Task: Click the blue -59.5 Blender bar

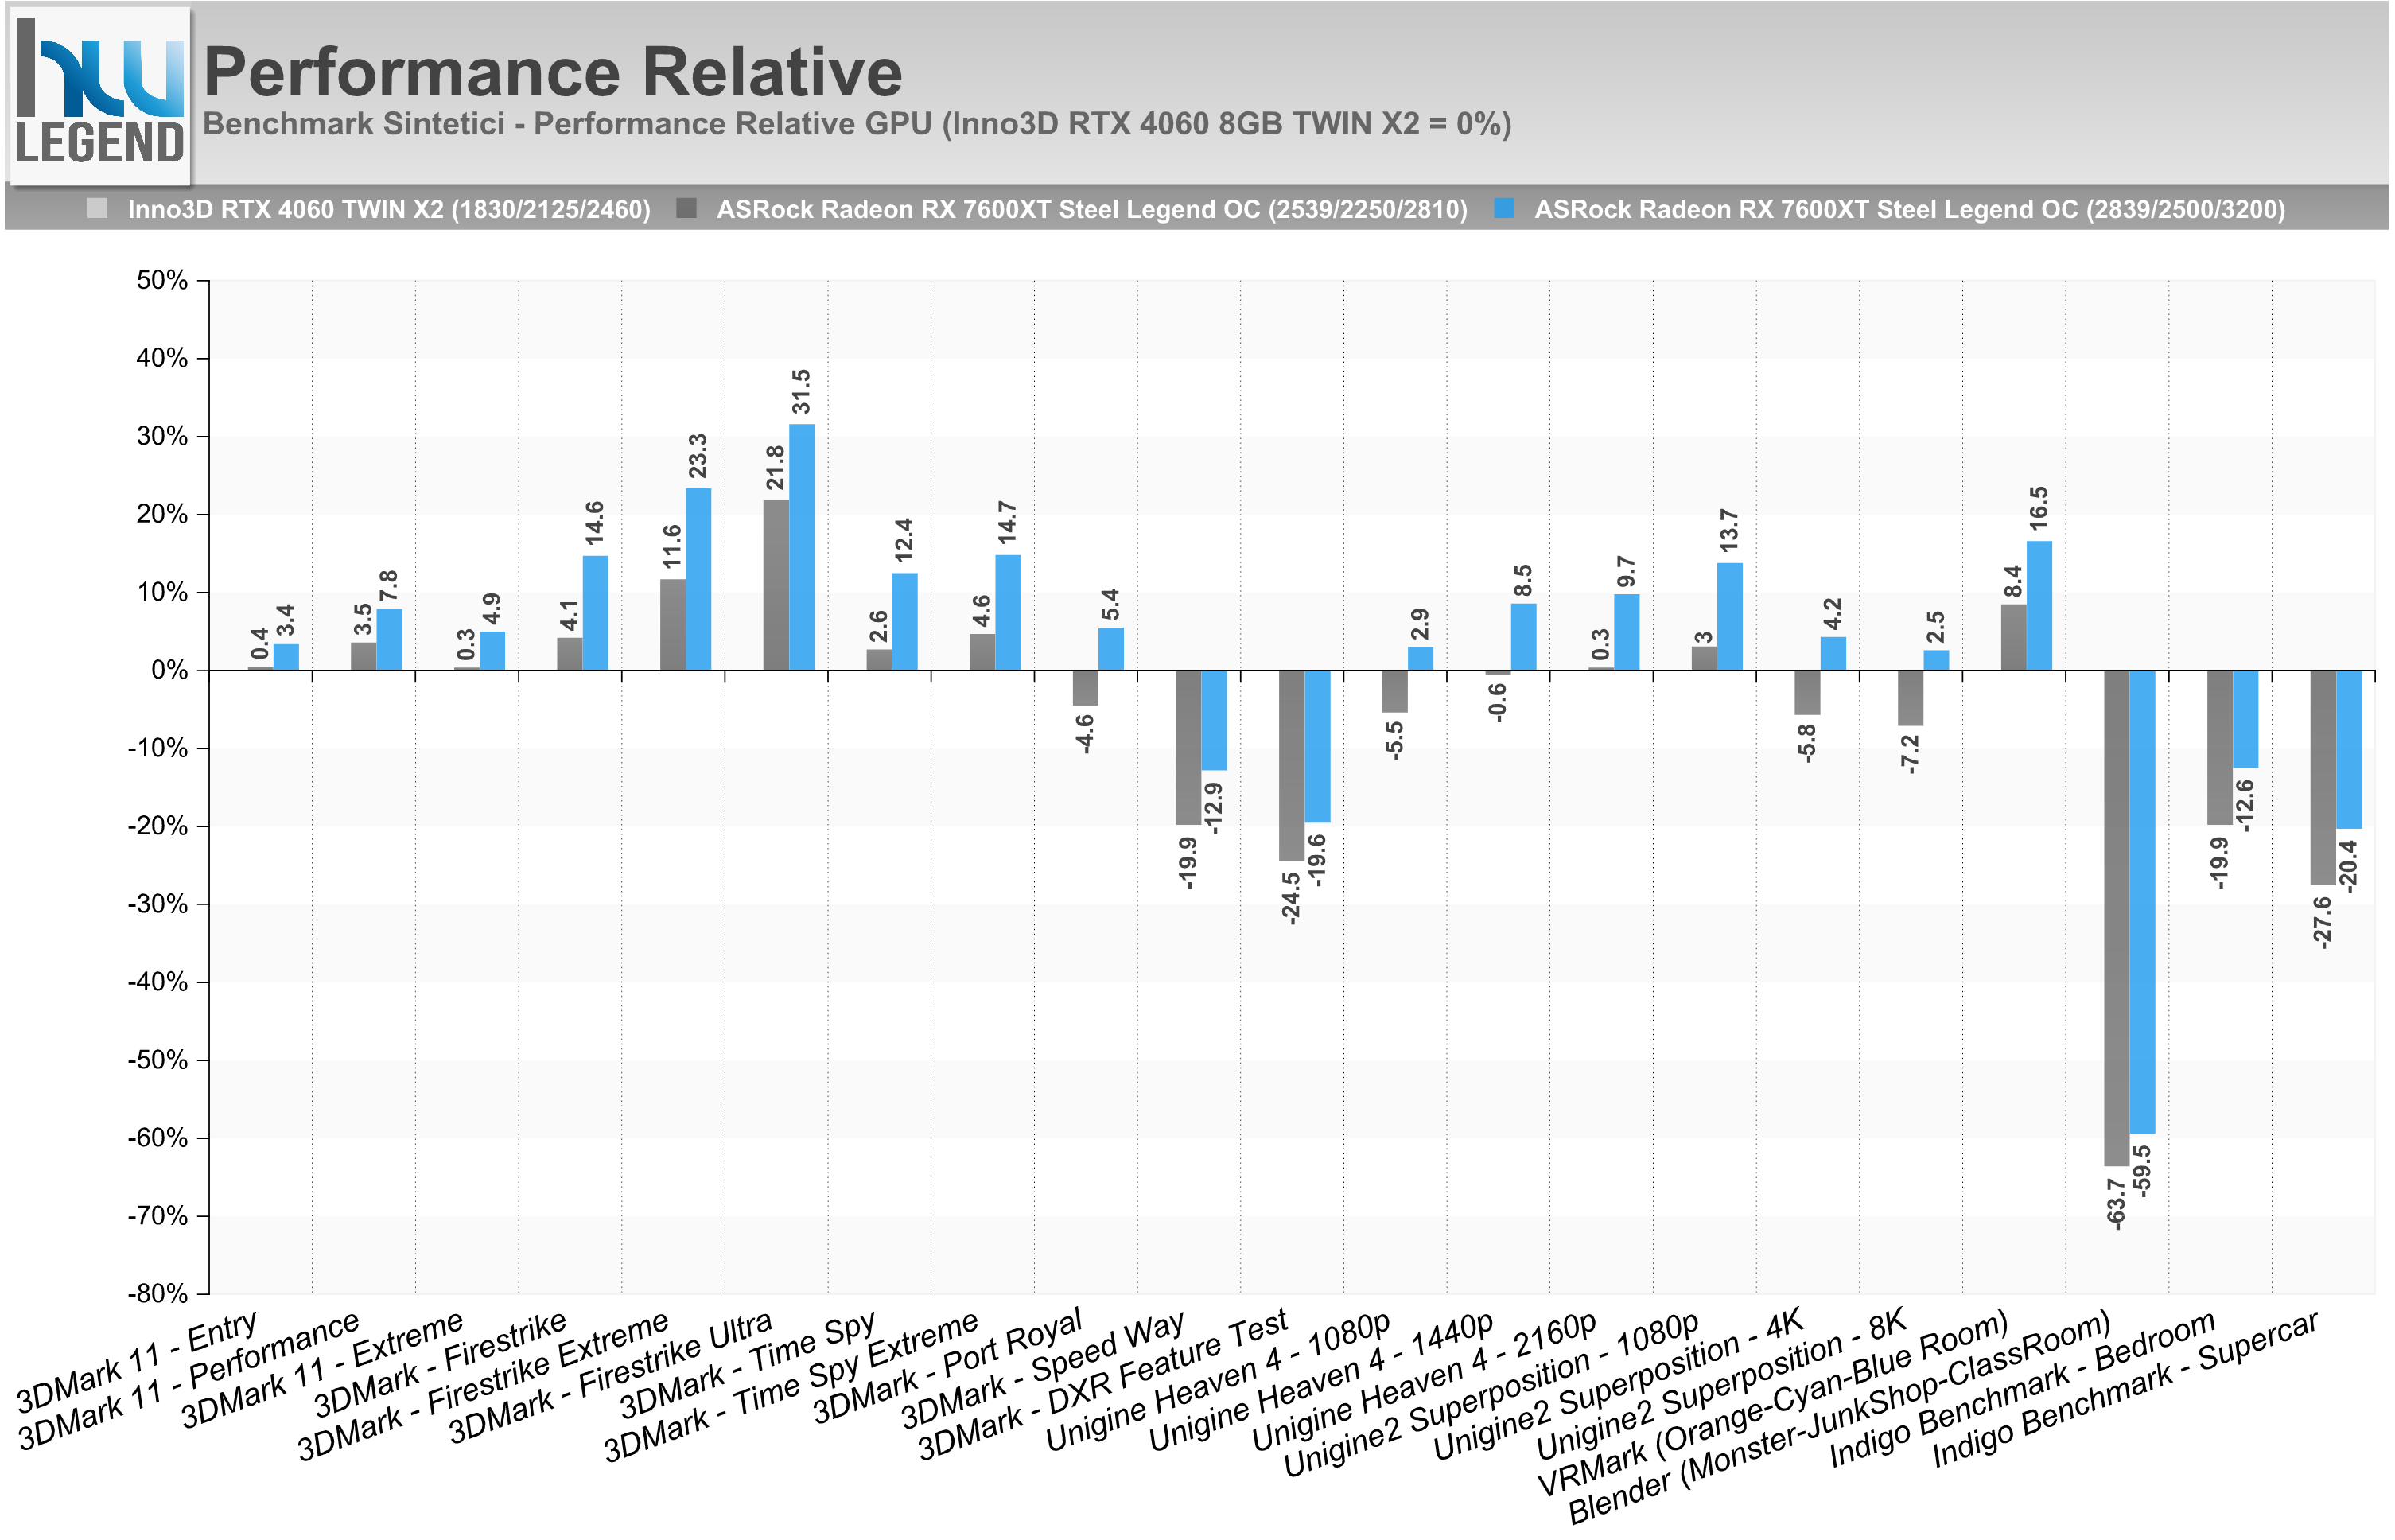Action: pos(2142,902)
